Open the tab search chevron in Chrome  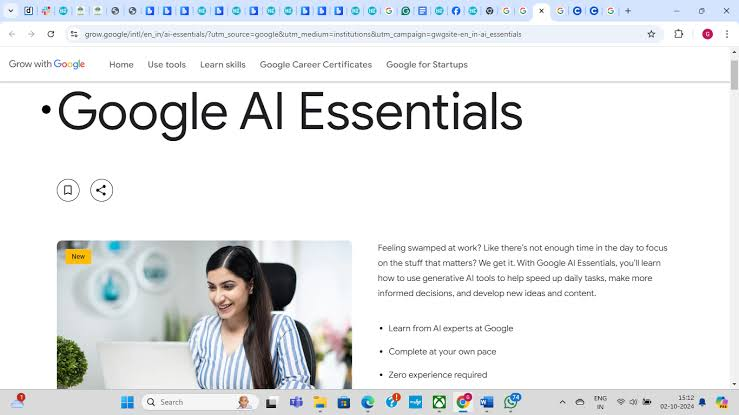[10, 10]
